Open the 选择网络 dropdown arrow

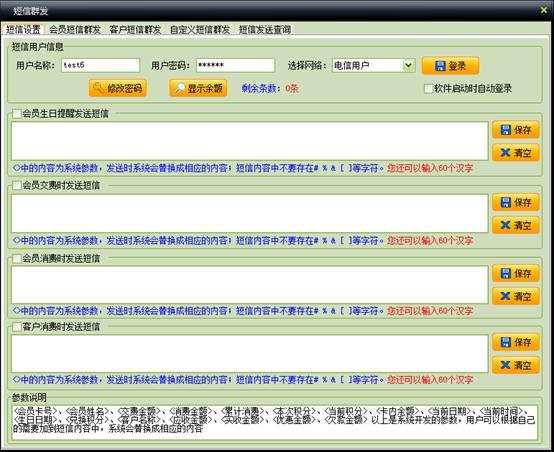tap(409, 65)
